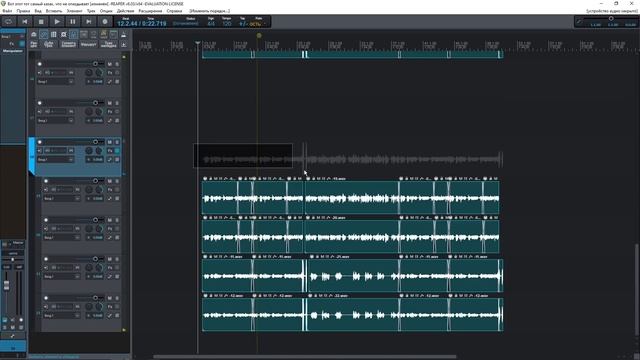
Task: Click the first icon in the main toolbar
Action: tap(34, 35)
